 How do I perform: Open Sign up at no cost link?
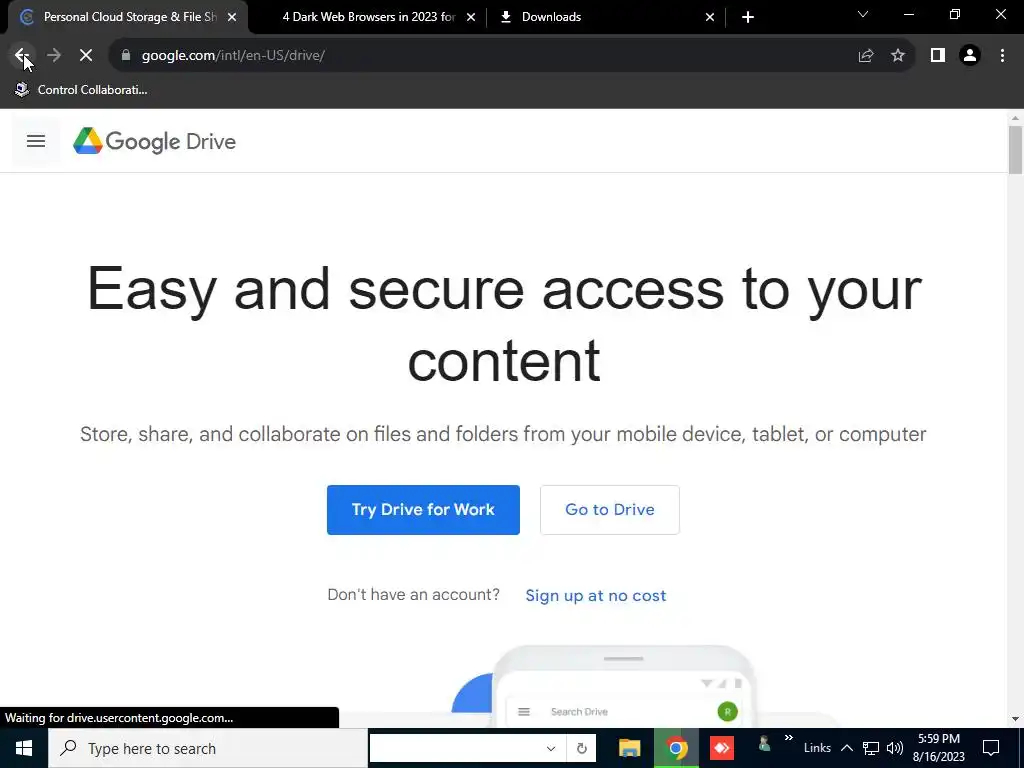coord(596,596)
